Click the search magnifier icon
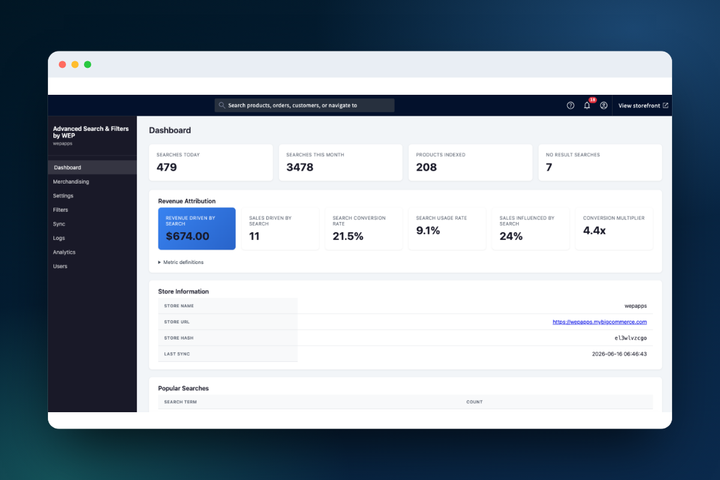 point(222,105)
